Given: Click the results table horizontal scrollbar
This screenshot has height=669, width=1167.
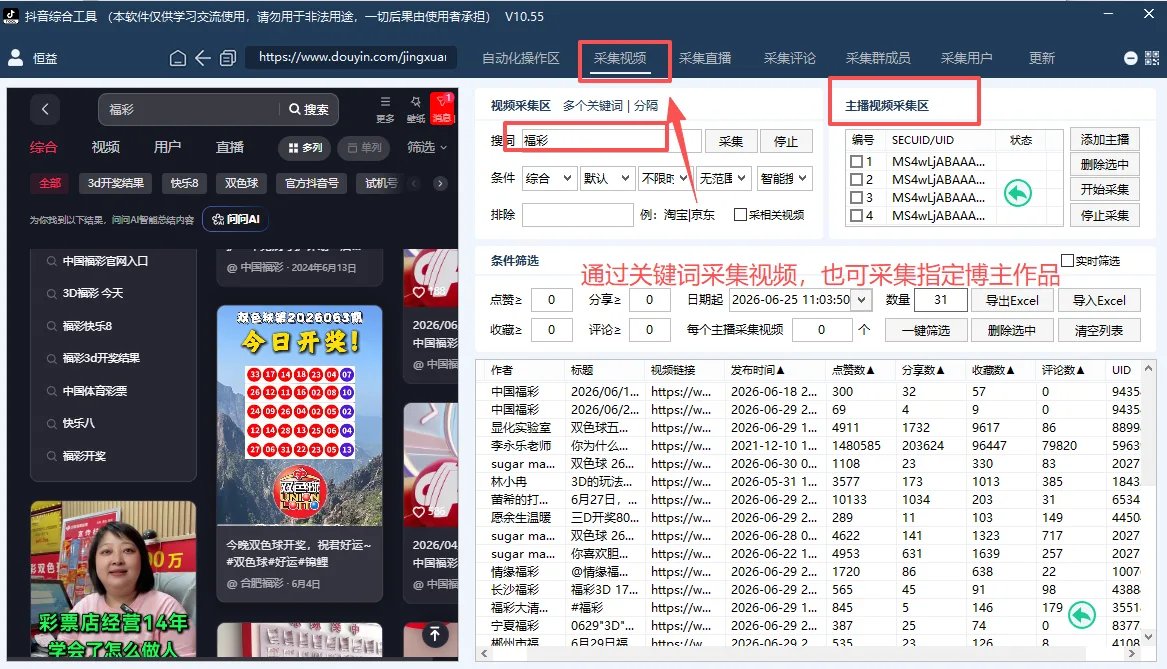Looking at the screenshot, I should [x=808, y=653].
